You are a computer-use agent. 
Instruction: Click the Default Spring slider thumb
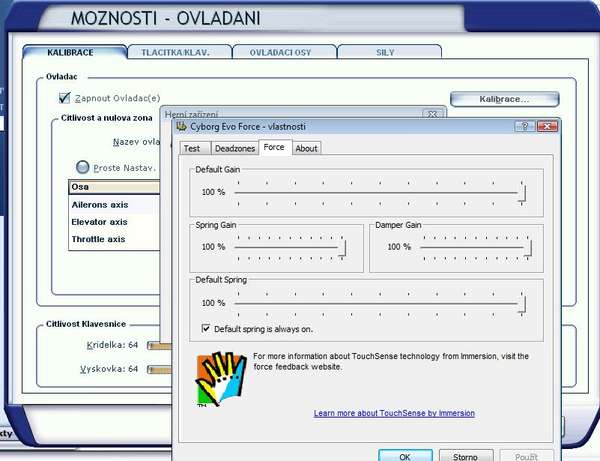[x=522, y=305]
